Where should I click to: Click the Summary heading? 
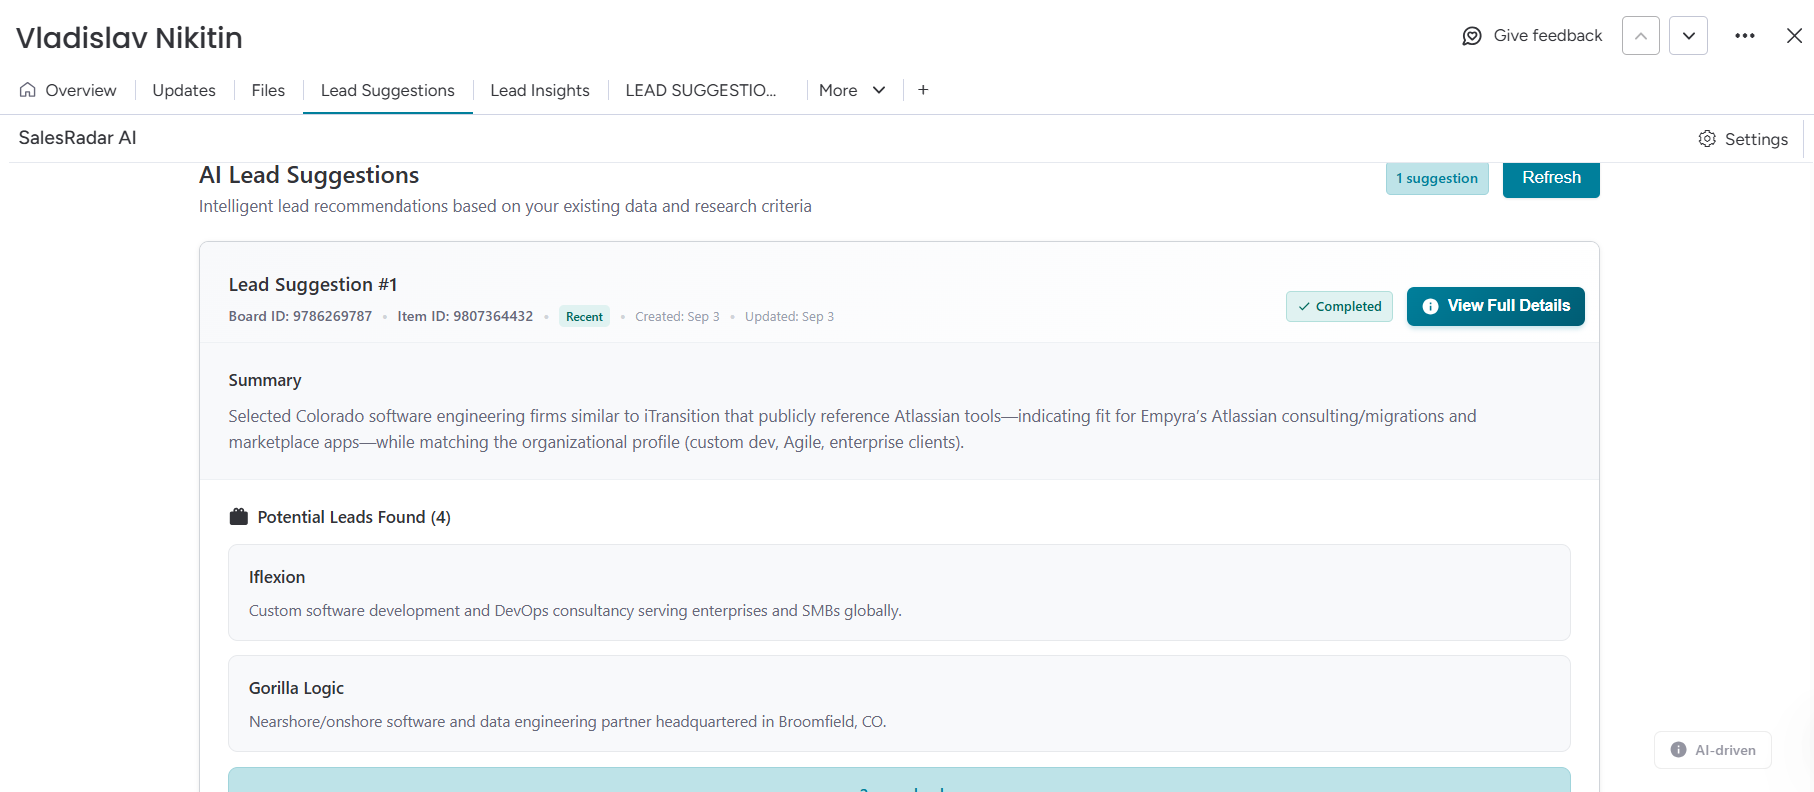coord(265,380)
